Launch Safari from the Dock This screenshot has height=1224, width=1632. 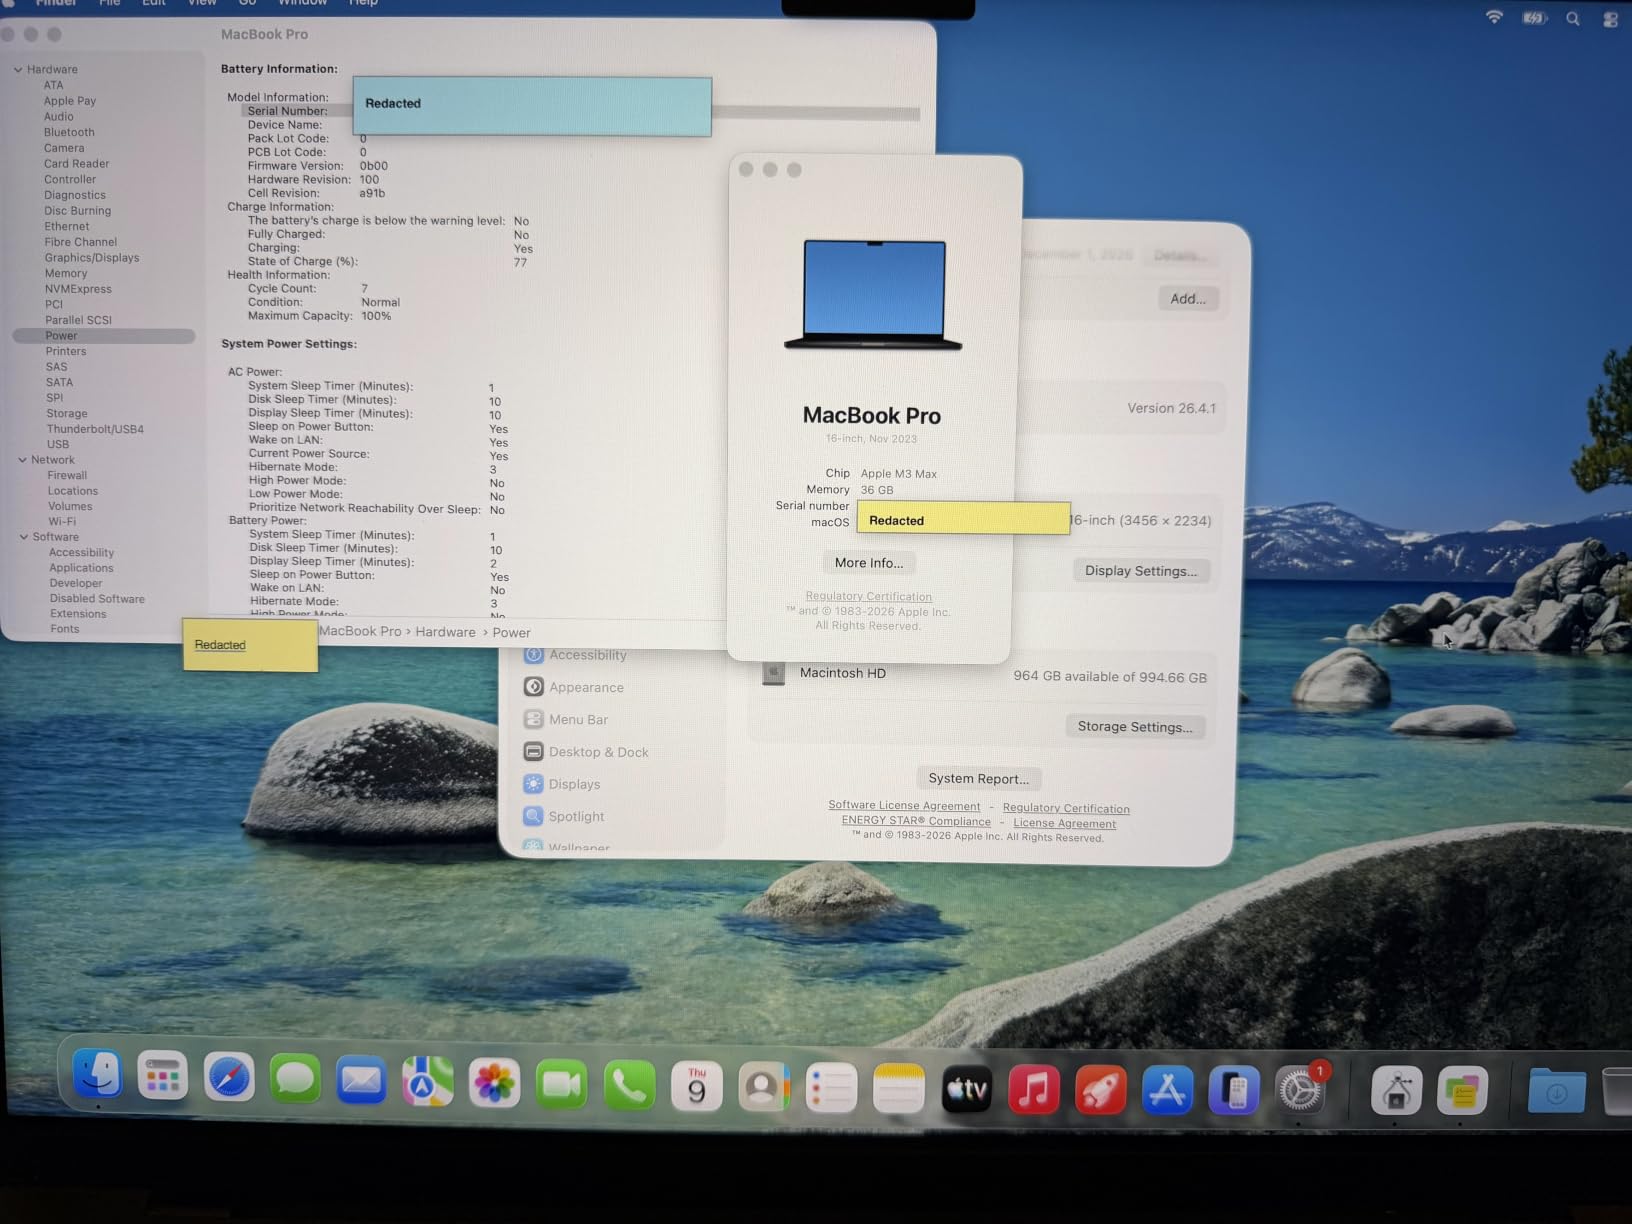[229, 1078]
